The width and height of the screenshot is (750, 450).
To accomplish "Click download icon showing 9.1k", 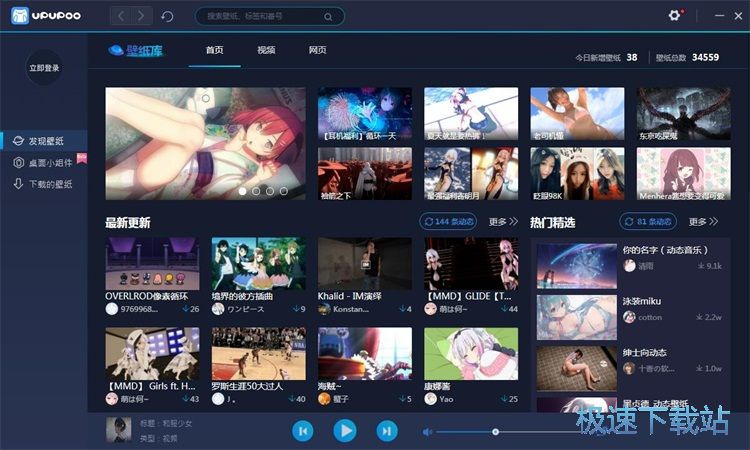I will click(x=701, y=266).
